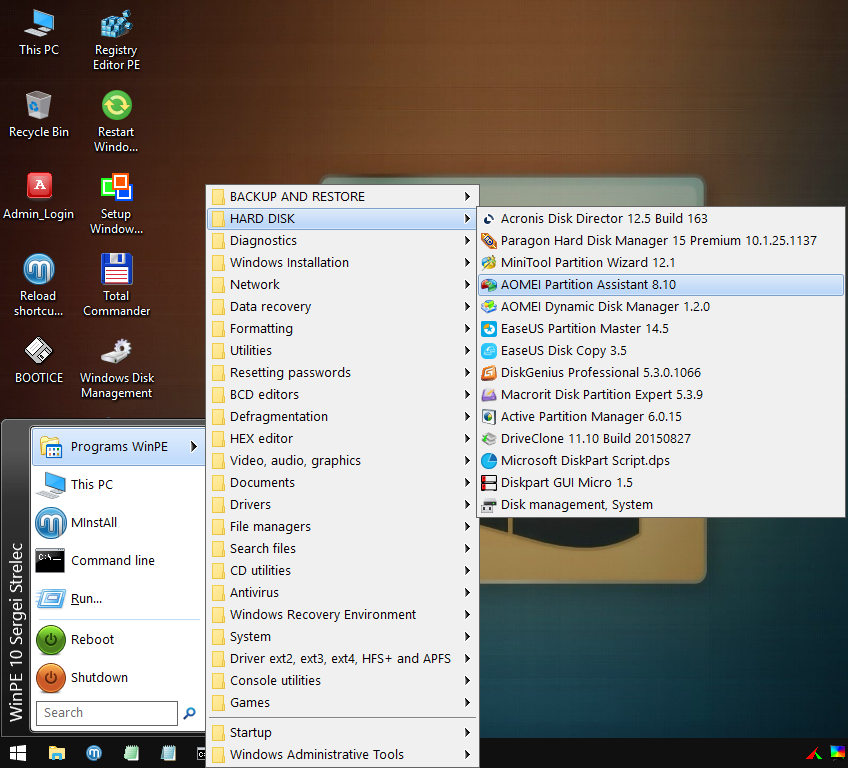Open Windows Recovery Environment folder
This screenshot has width=848, height=768.
click(342, 614)
